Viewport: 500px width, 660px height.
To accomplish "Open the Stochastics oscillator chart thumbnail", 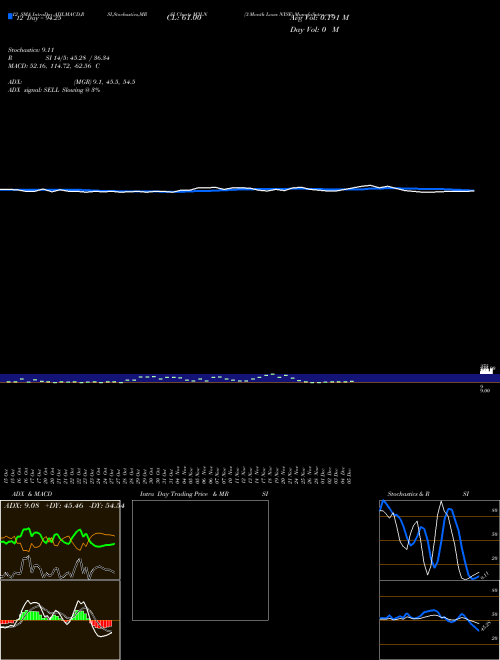I will click(439, 540).
